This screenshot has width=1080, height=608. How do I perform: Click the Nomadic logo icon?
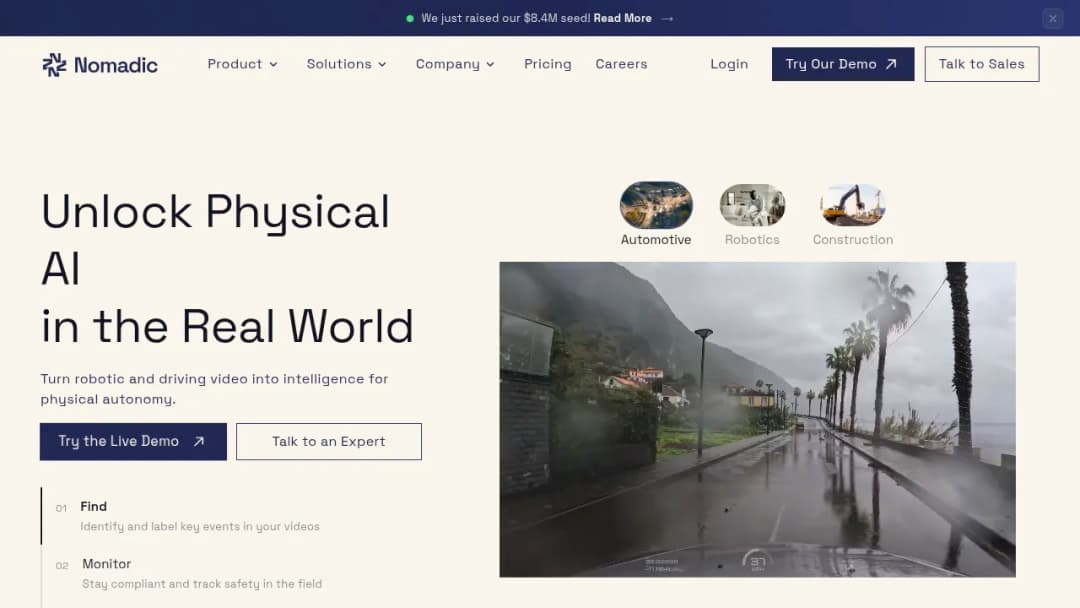click(x=54, y=65)
